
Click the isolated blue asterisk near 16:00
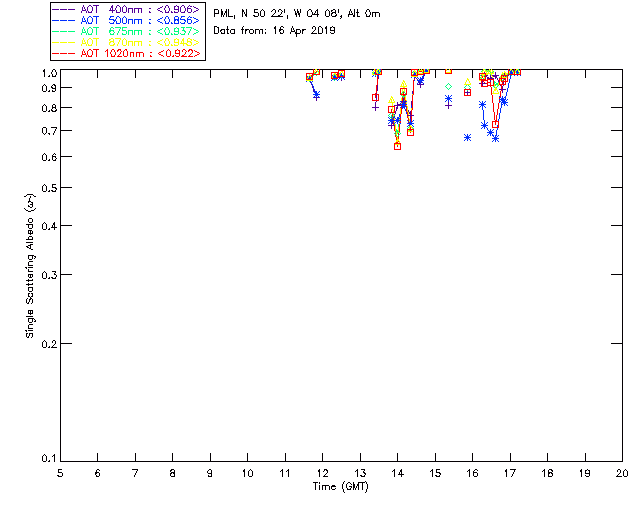click(467, 137)
